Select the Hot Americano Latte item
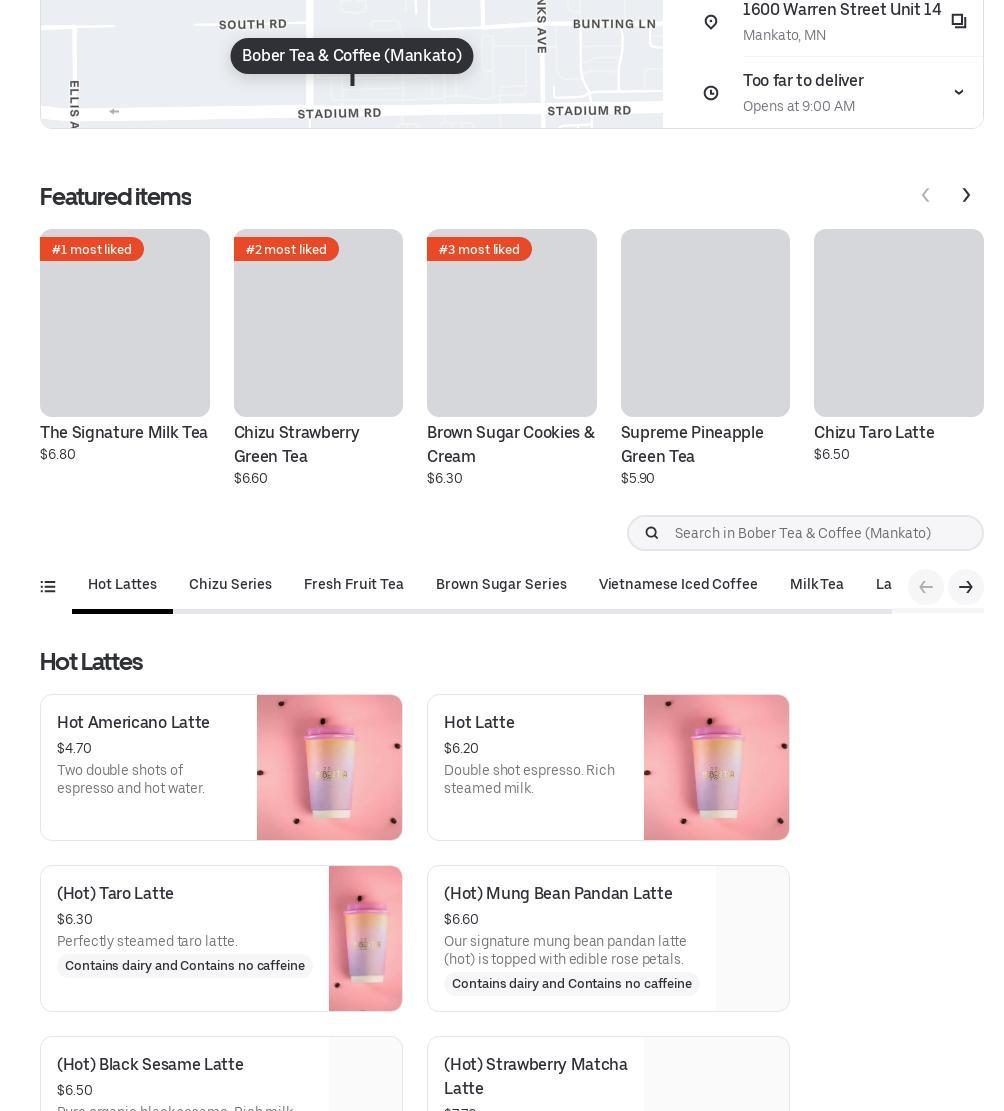Screen dimensions: 1004x1111 [x=221, y=767]
